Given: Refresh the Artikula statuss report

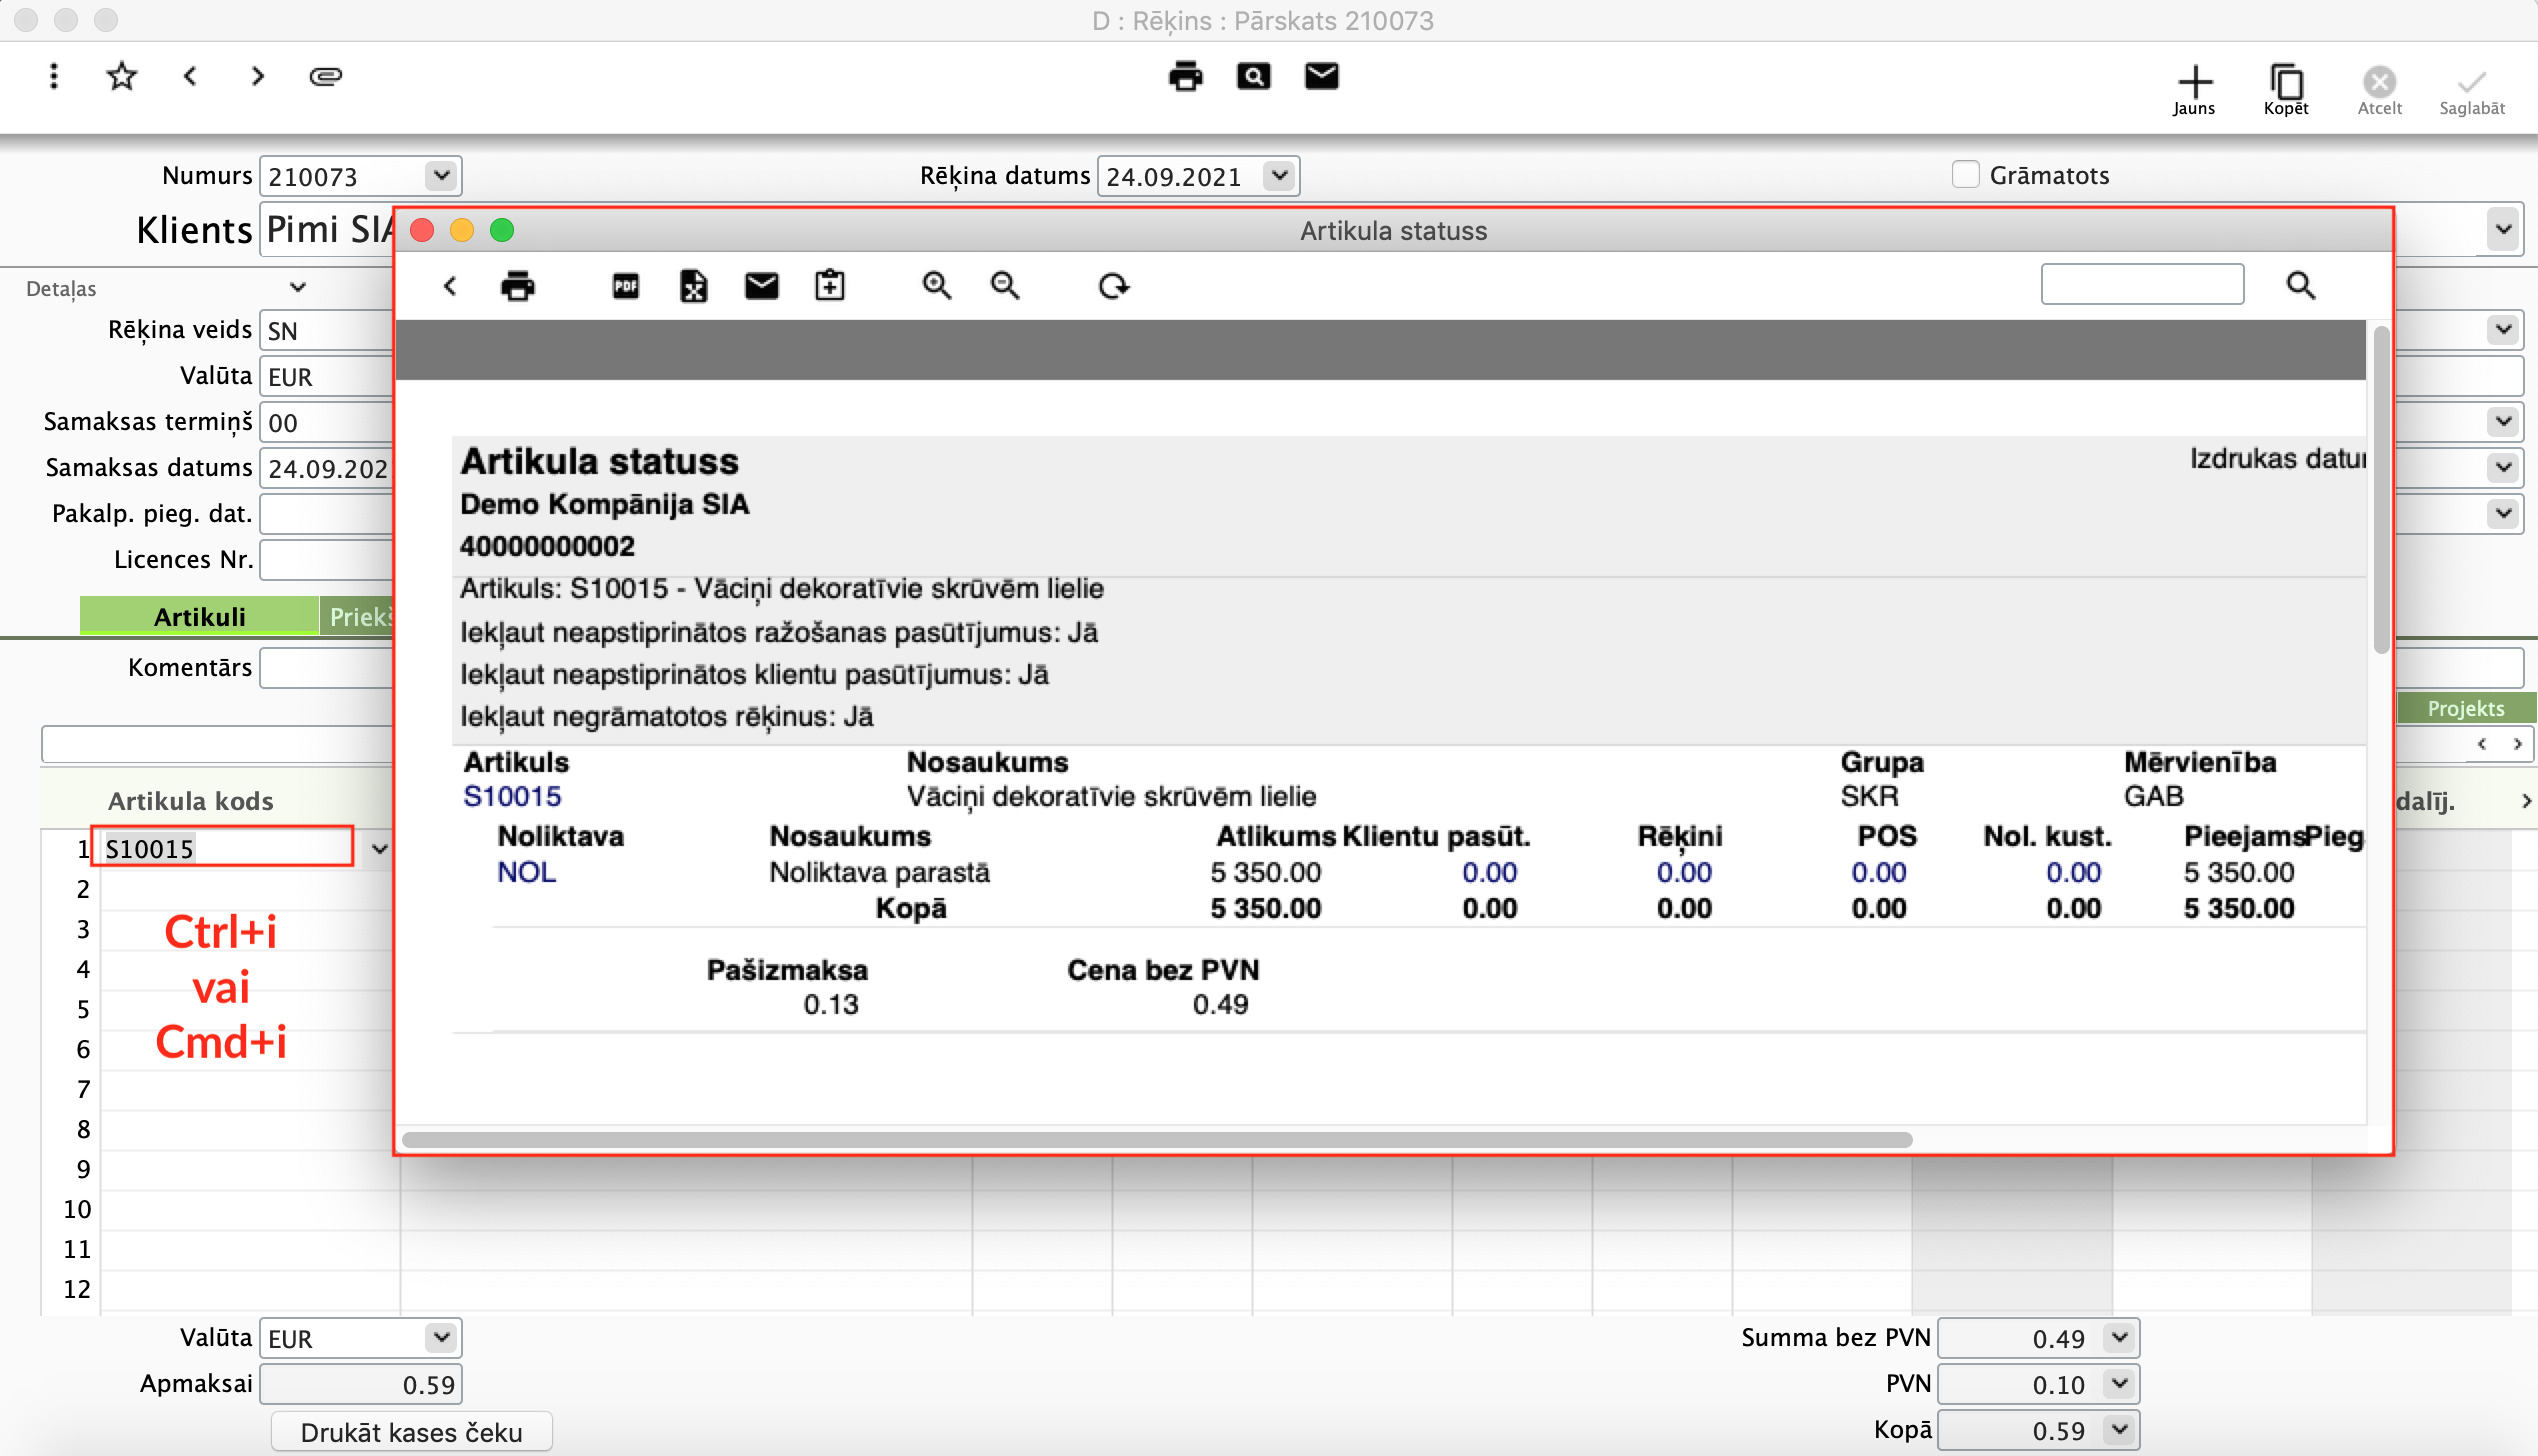Looking at the screenshot, I should 1113,286.
